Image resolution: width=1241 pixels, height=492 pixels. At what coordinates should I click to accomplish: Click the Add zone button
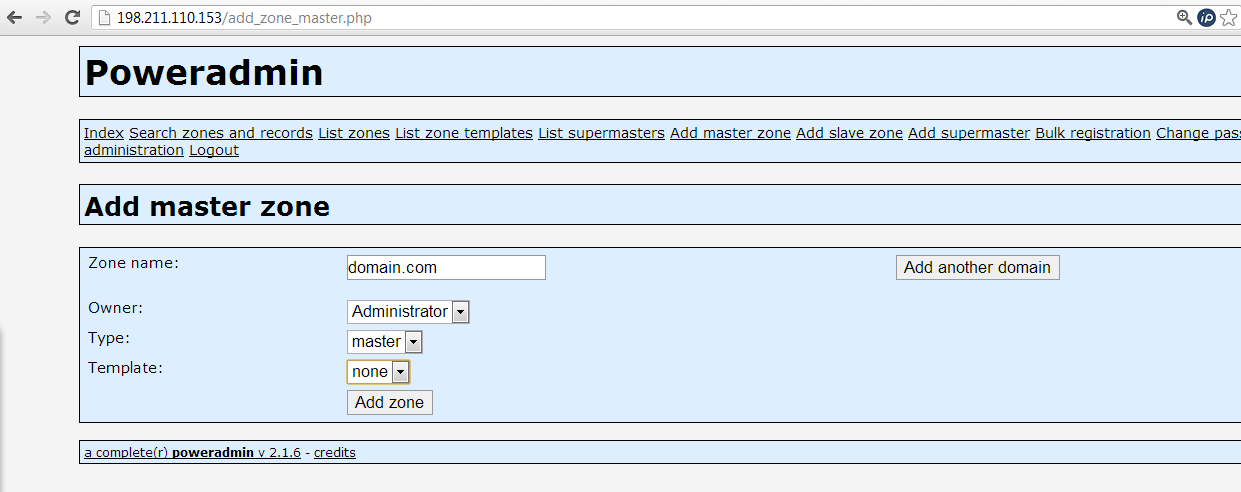click(390, 402)
